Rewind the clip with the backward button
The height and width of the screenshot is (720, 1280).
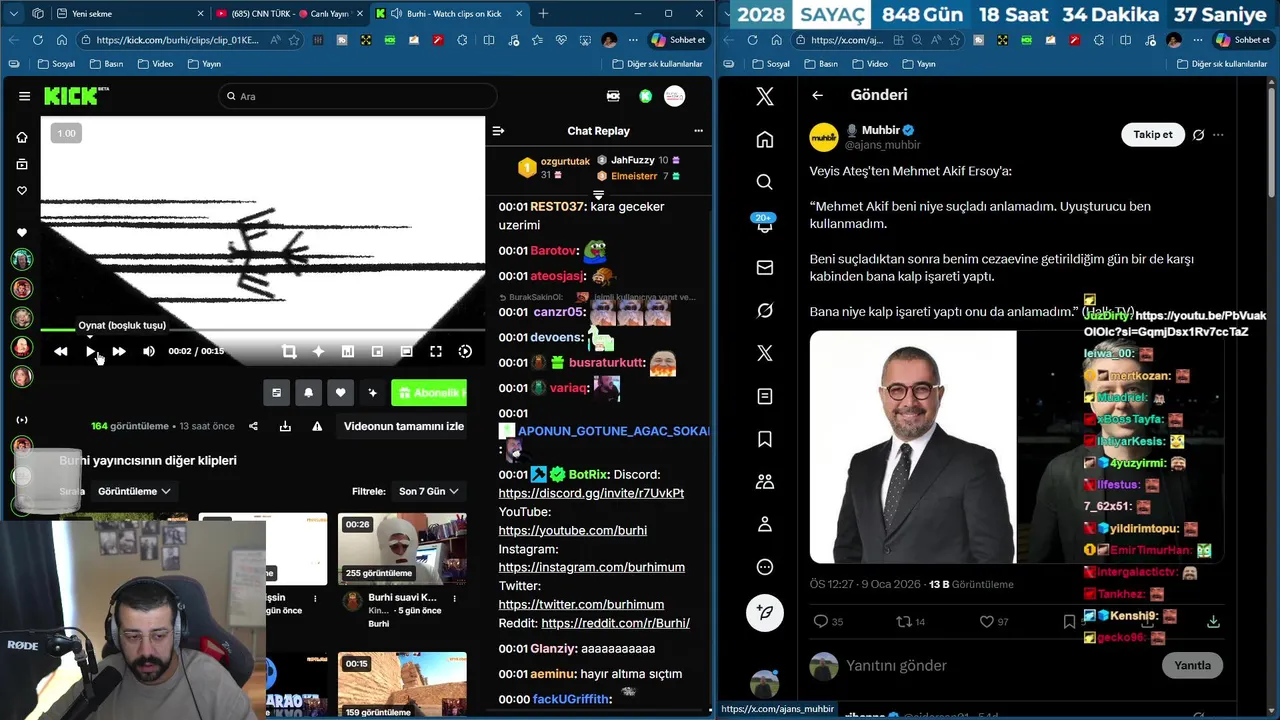61,351
